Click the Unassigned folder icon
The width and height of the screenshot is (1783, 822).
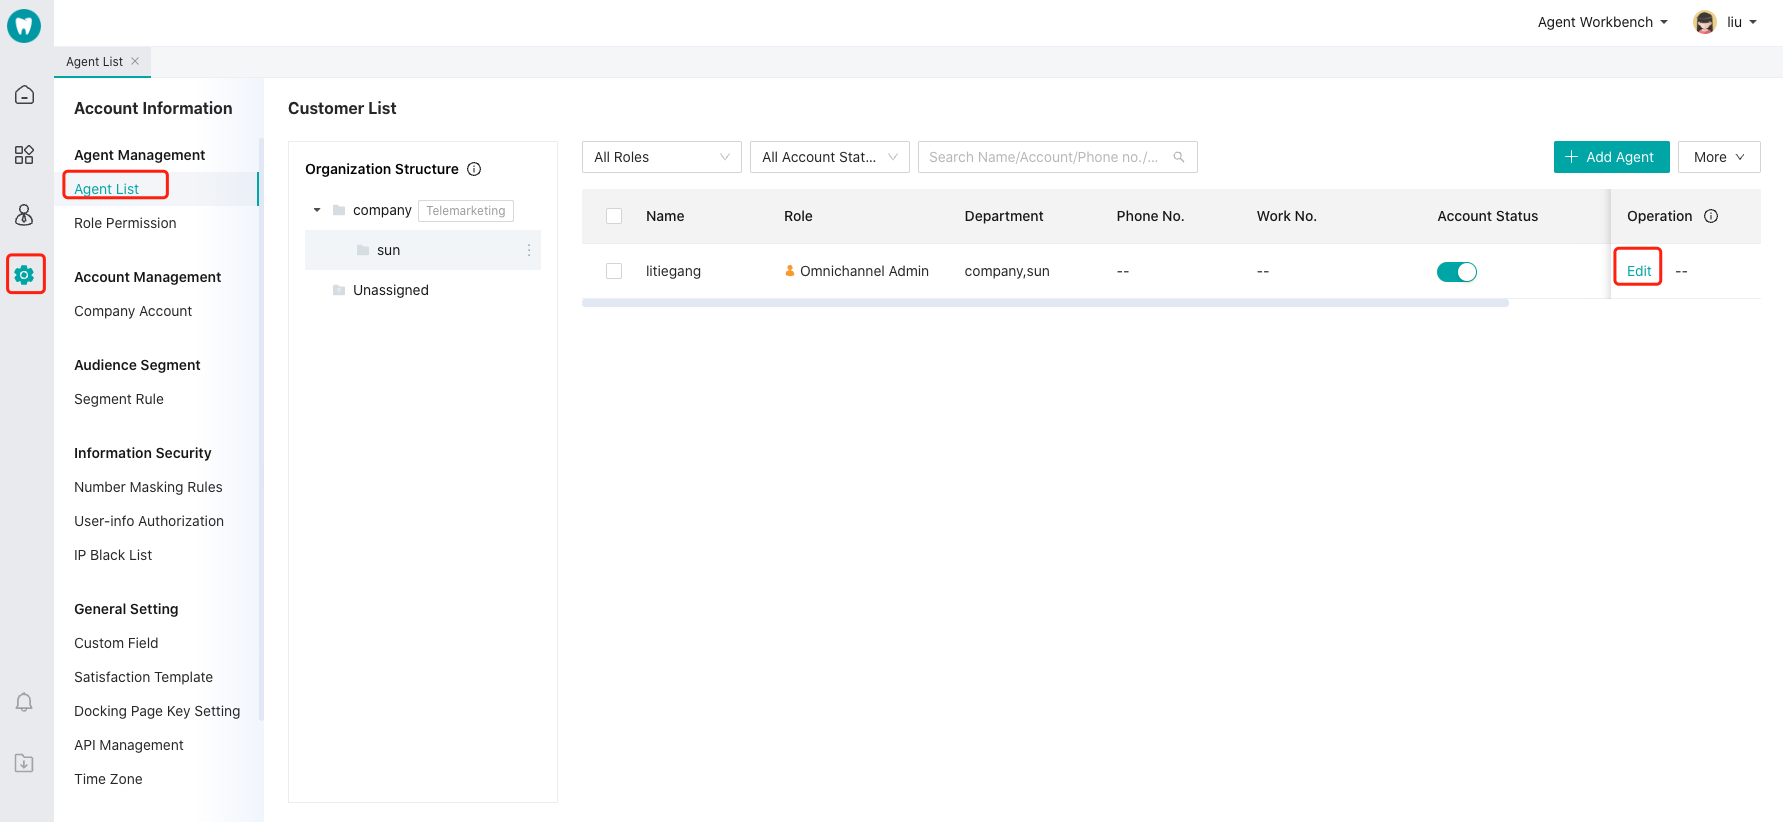click(339, 290)
